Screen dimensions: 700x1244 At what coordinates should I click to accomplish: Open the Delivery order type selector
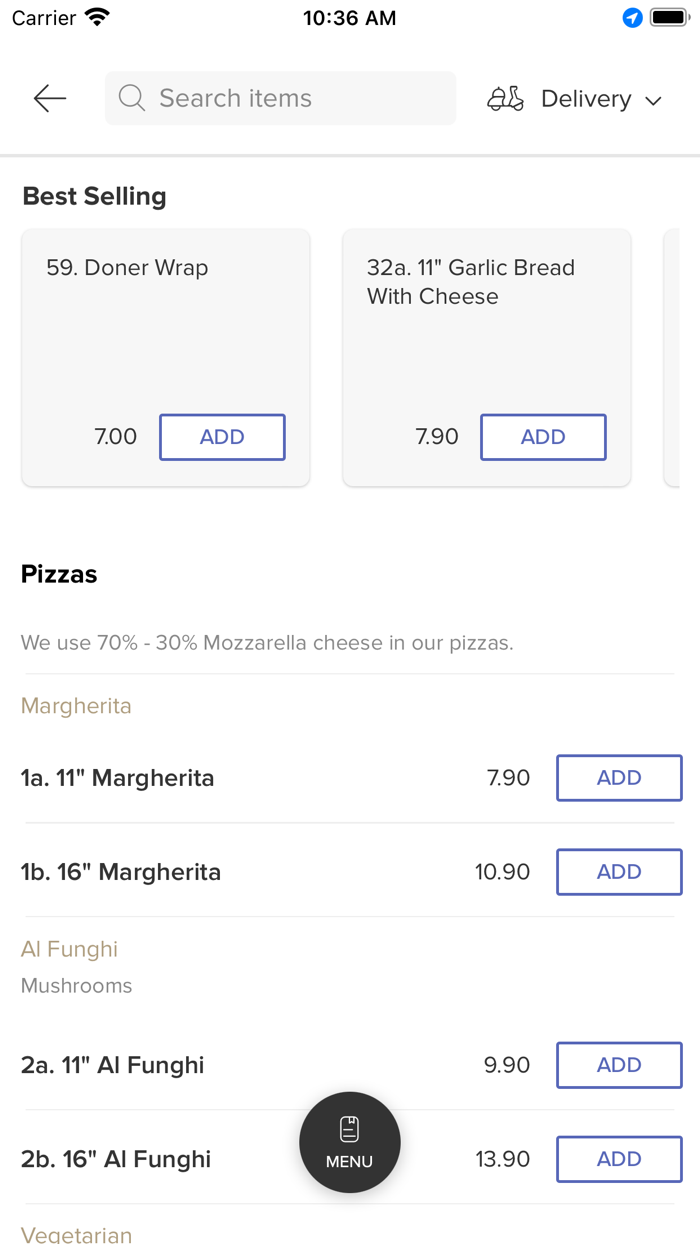tap(585, 99)
